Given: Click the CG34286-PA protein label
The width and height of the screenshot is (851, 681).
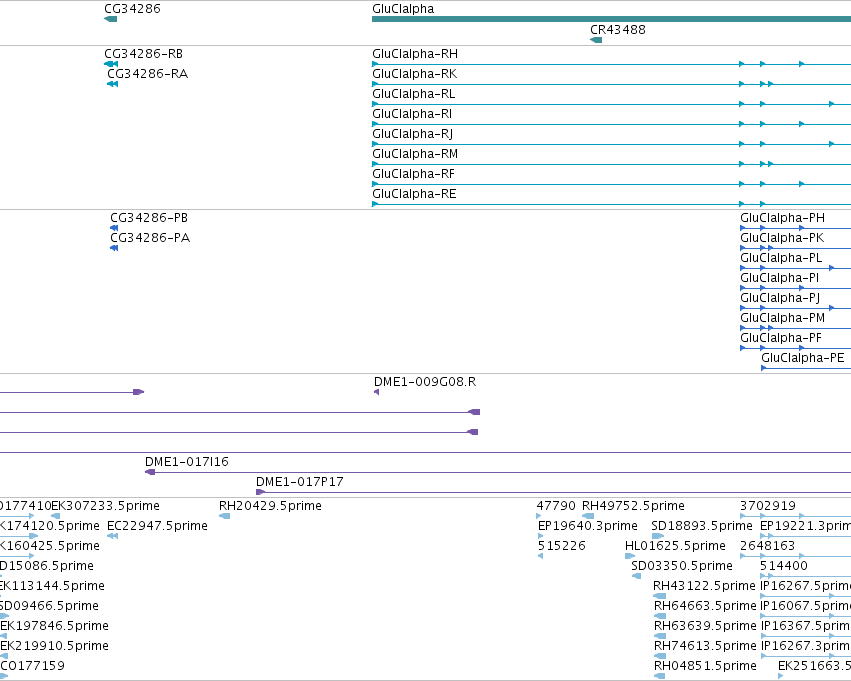Looking at the screenshot, I should point(150,238).
